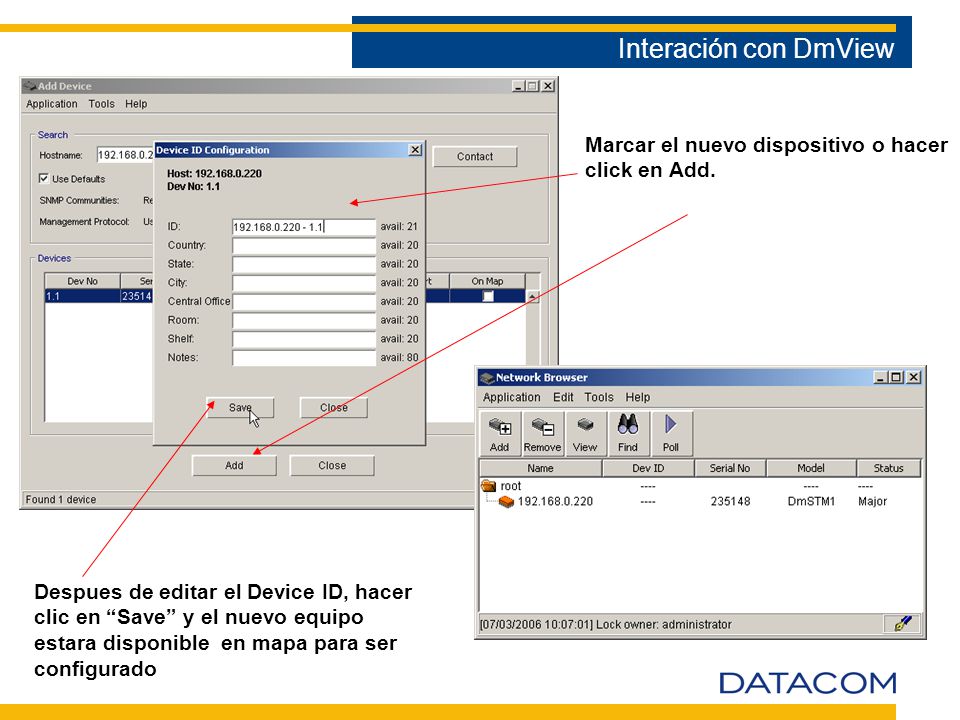This screenshot has width=960, height=720.
Task: Click the Central Office input field
Action: (304, 302)
